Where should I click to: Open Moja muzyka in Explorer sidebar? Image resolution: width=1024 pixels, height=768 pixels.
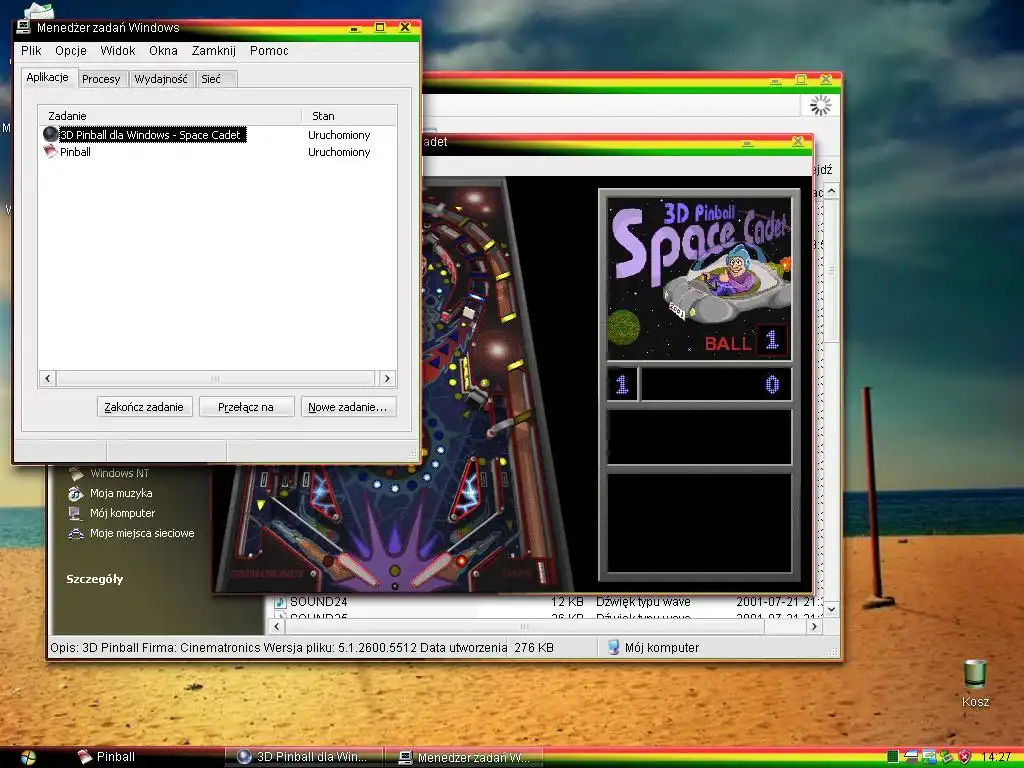(x=121, y=493)
